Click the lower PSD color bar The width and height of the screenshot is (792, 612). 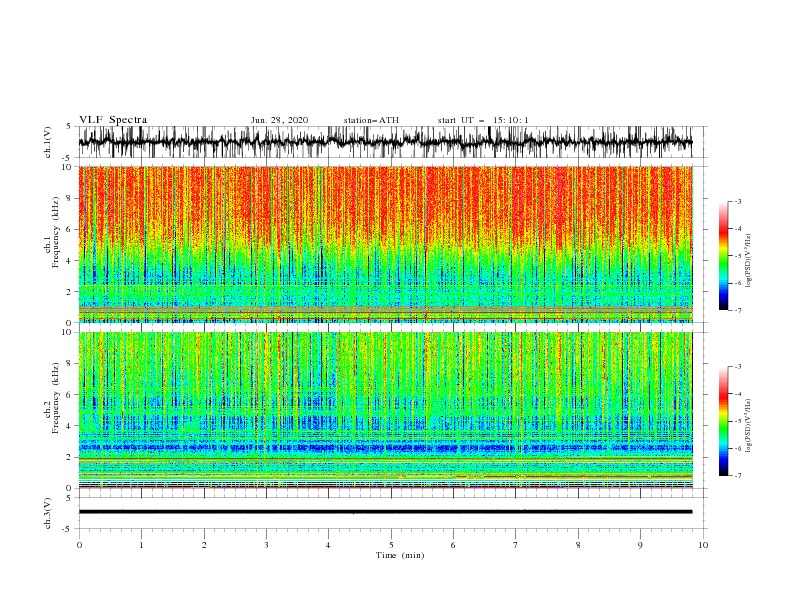coord(723,421)
